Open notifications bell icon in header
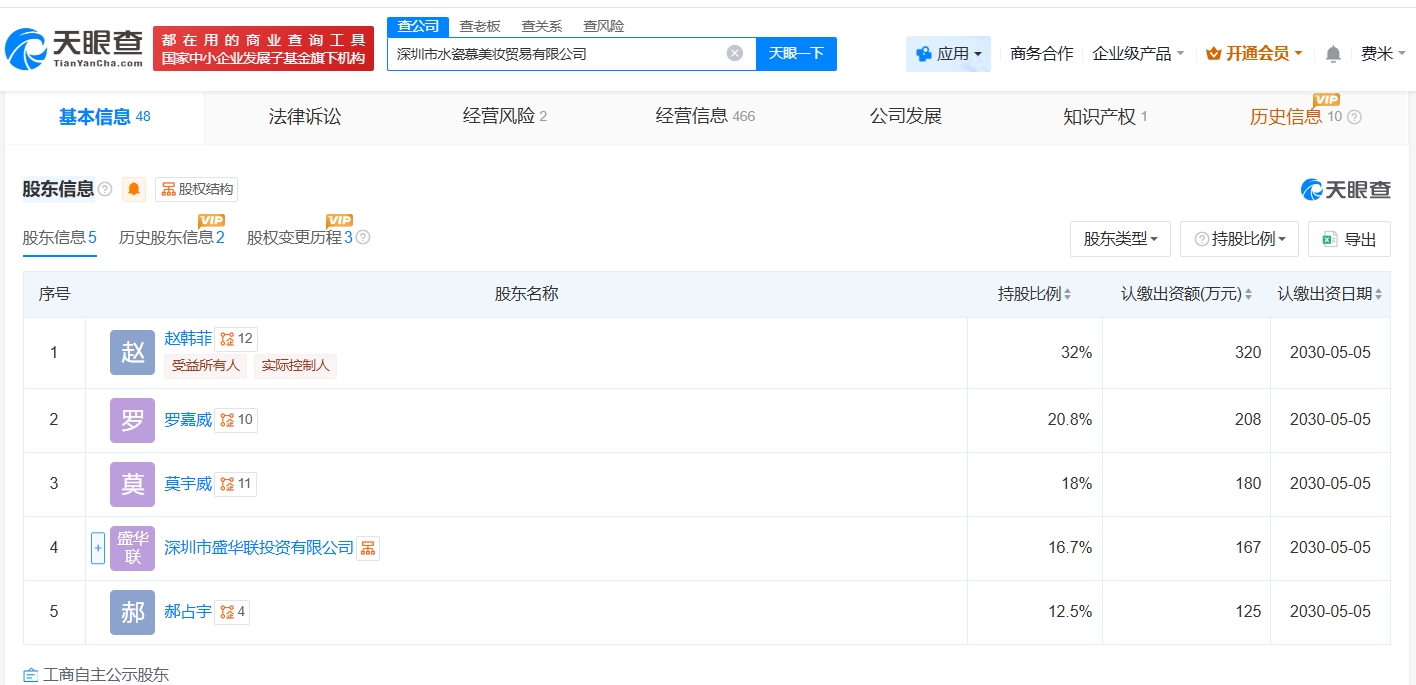1416x685 pixels. (1333, 54)
